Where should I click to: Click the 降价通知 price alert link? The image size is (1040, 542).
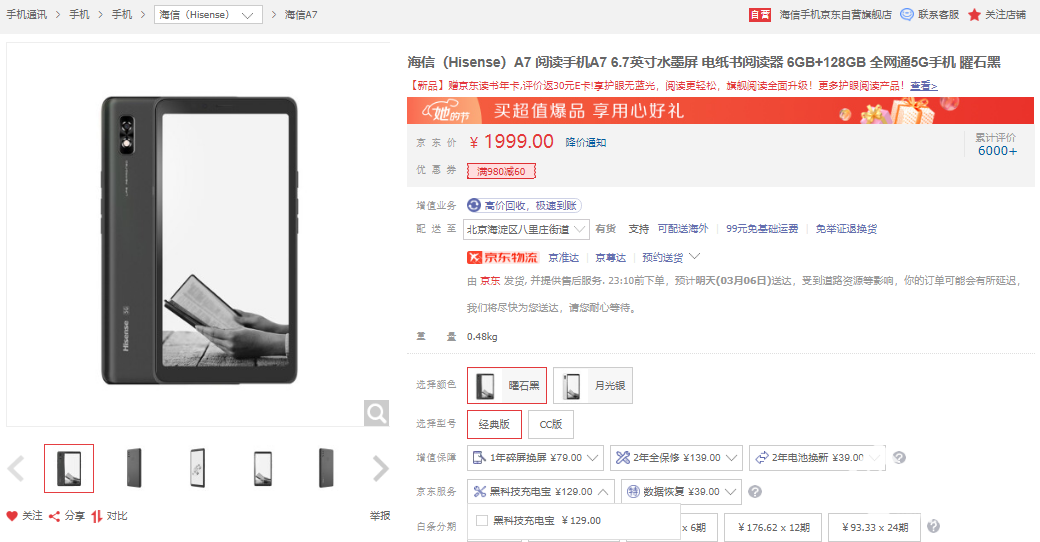tap(586, 142)
